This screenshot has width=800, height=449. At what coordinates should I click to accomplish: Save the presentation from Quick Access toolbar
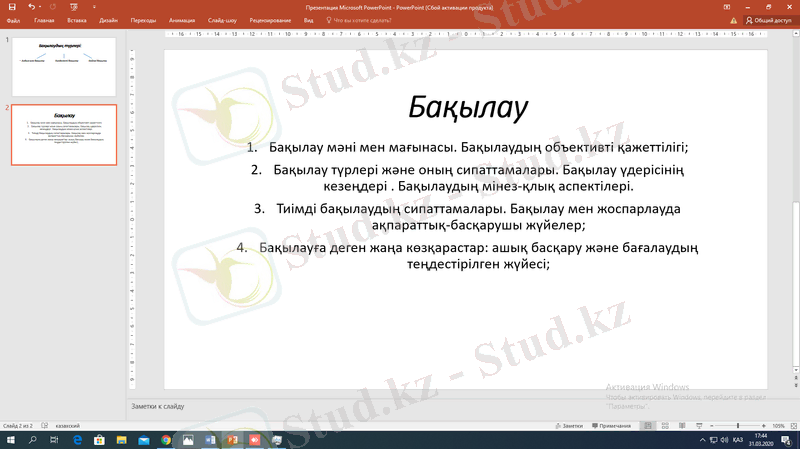coord(11,6)
